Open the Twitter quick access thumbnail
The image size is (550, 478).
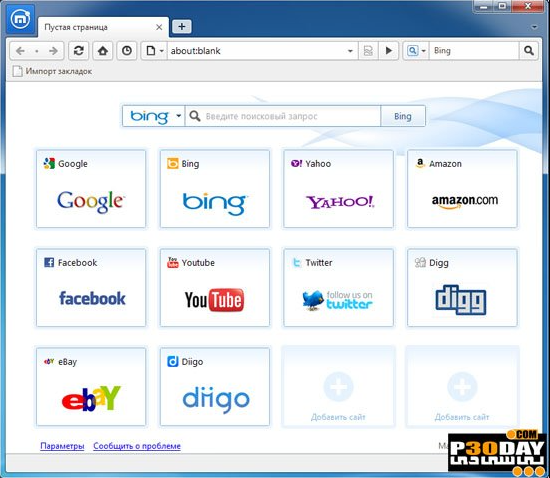tap(338, 288)
